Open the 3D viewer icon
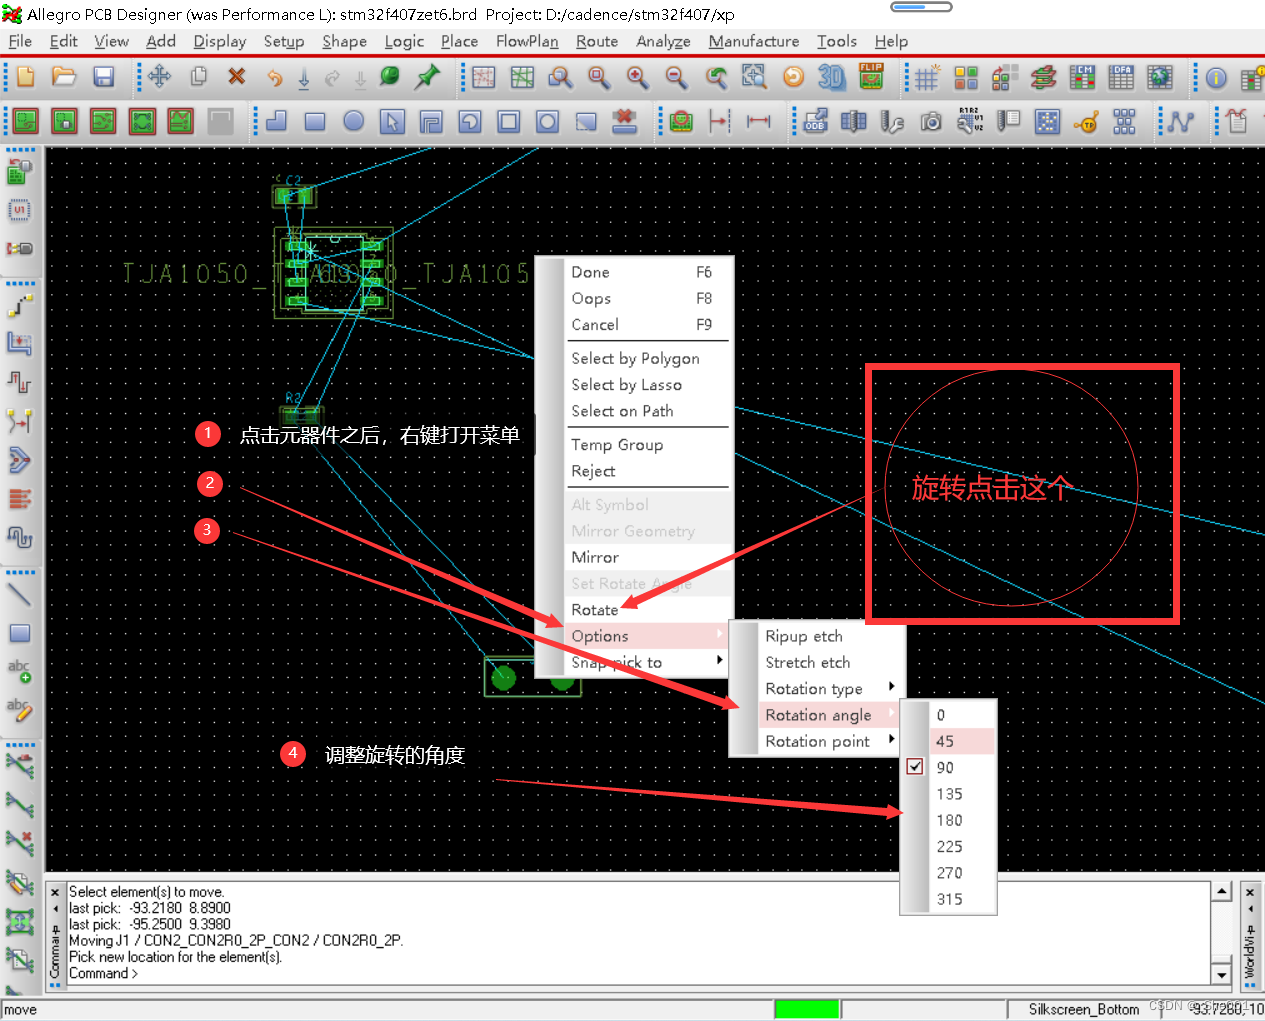Viewport: 1265px width, 1021px height. point(831,77)
